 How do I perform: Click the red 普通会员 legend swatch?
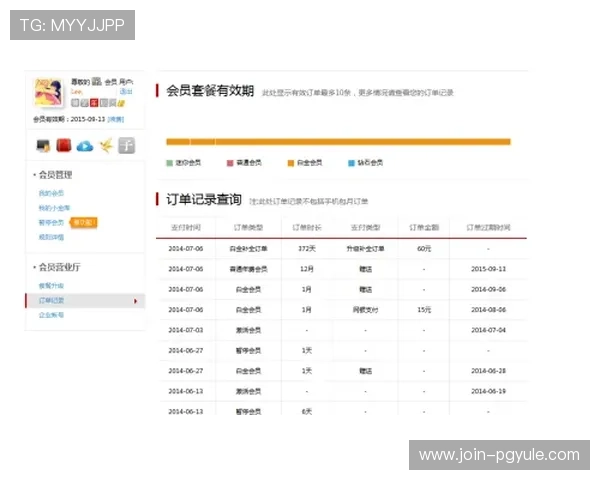(x=230, y=163)
